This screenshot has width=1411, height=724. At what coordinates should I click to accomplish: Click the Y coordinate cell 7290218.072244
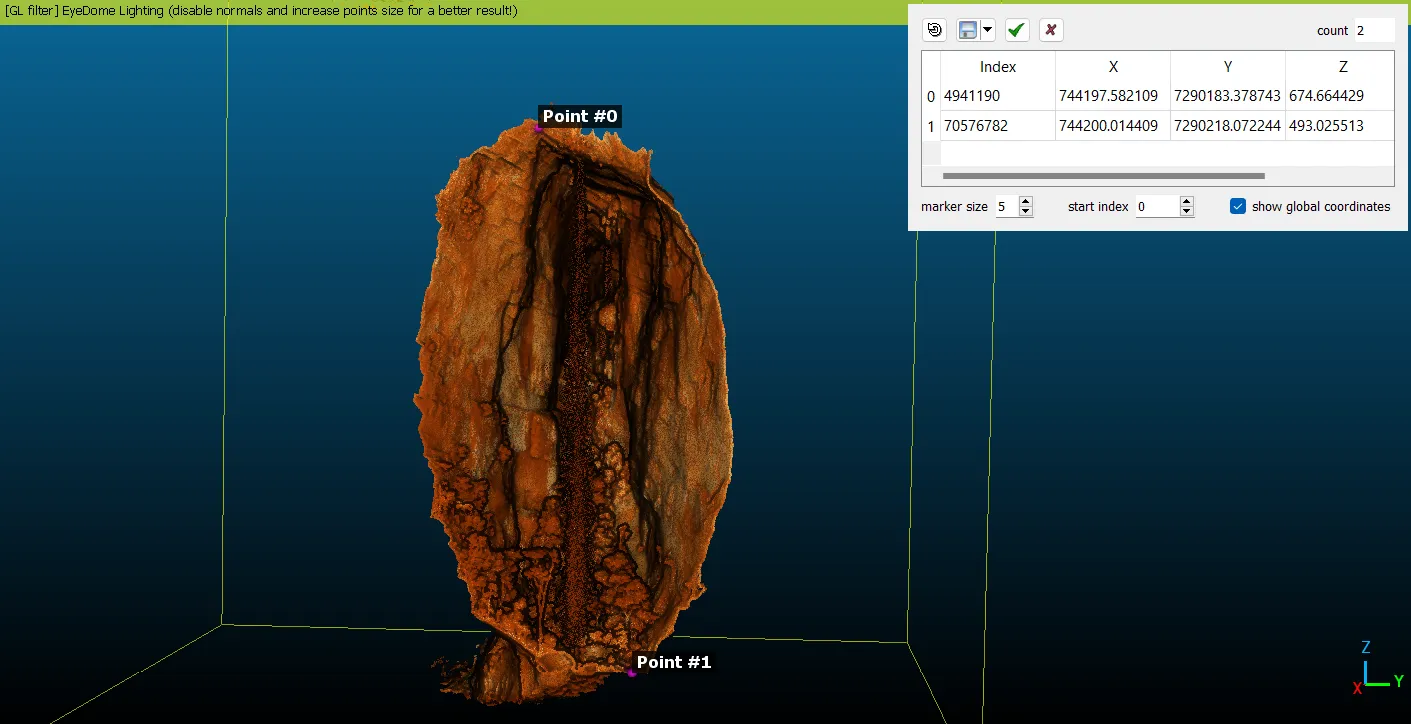click(x=1227, y=126)
